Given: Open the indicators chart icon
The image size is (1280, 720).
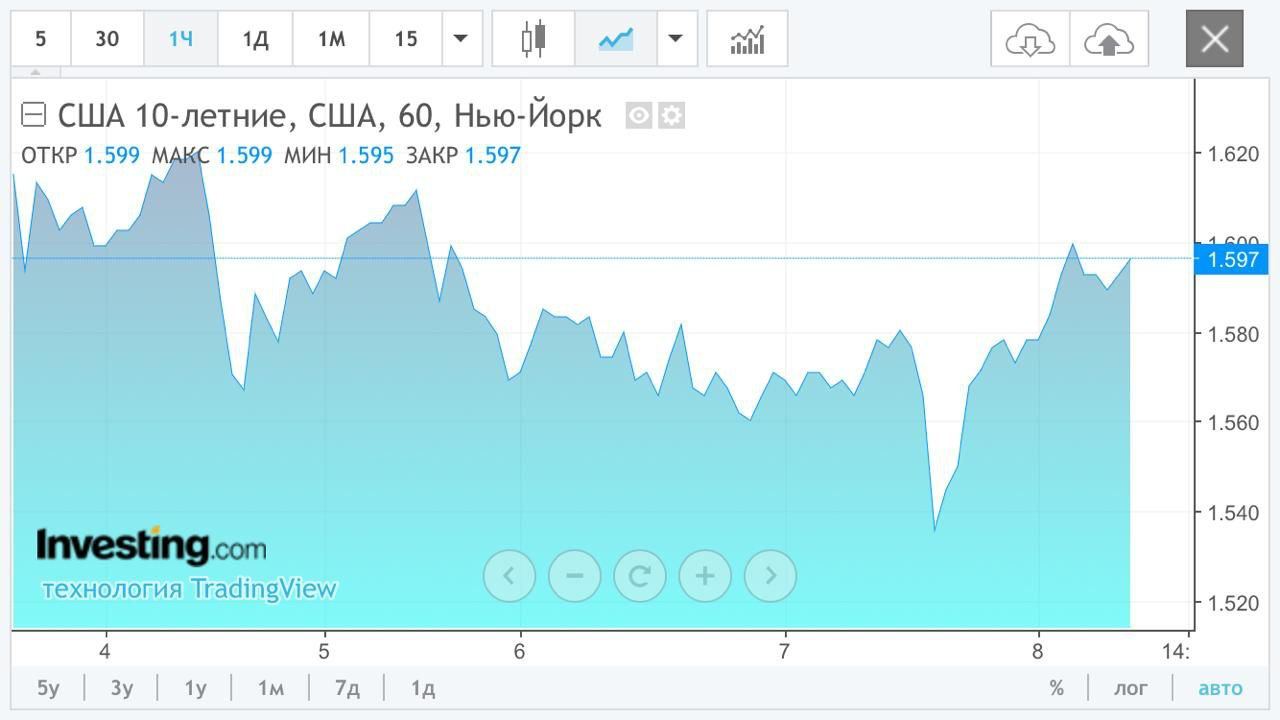Looking at the screenshot, I should 747,39.
